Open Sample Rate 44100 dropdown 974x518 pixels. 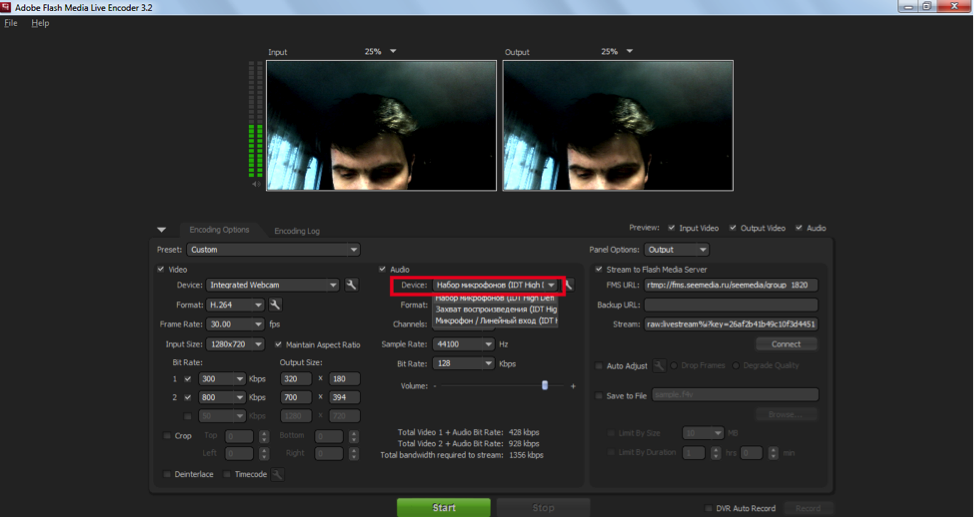(x=463, y=344)
